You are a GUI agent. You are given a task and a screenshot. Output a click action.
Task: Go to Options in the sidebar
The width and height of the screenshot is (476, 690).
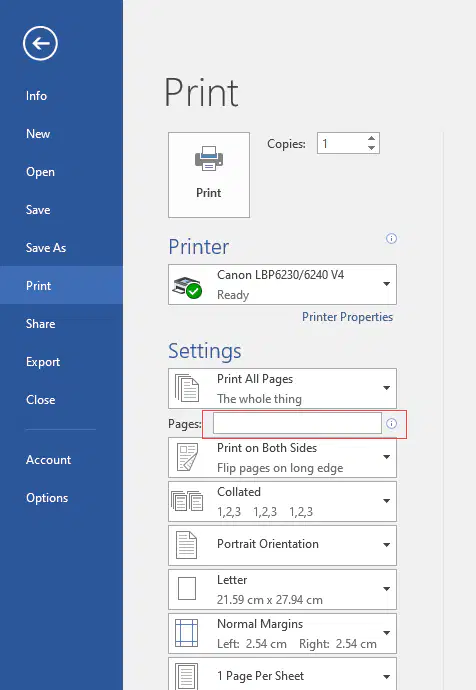click(x=47, y=498)
